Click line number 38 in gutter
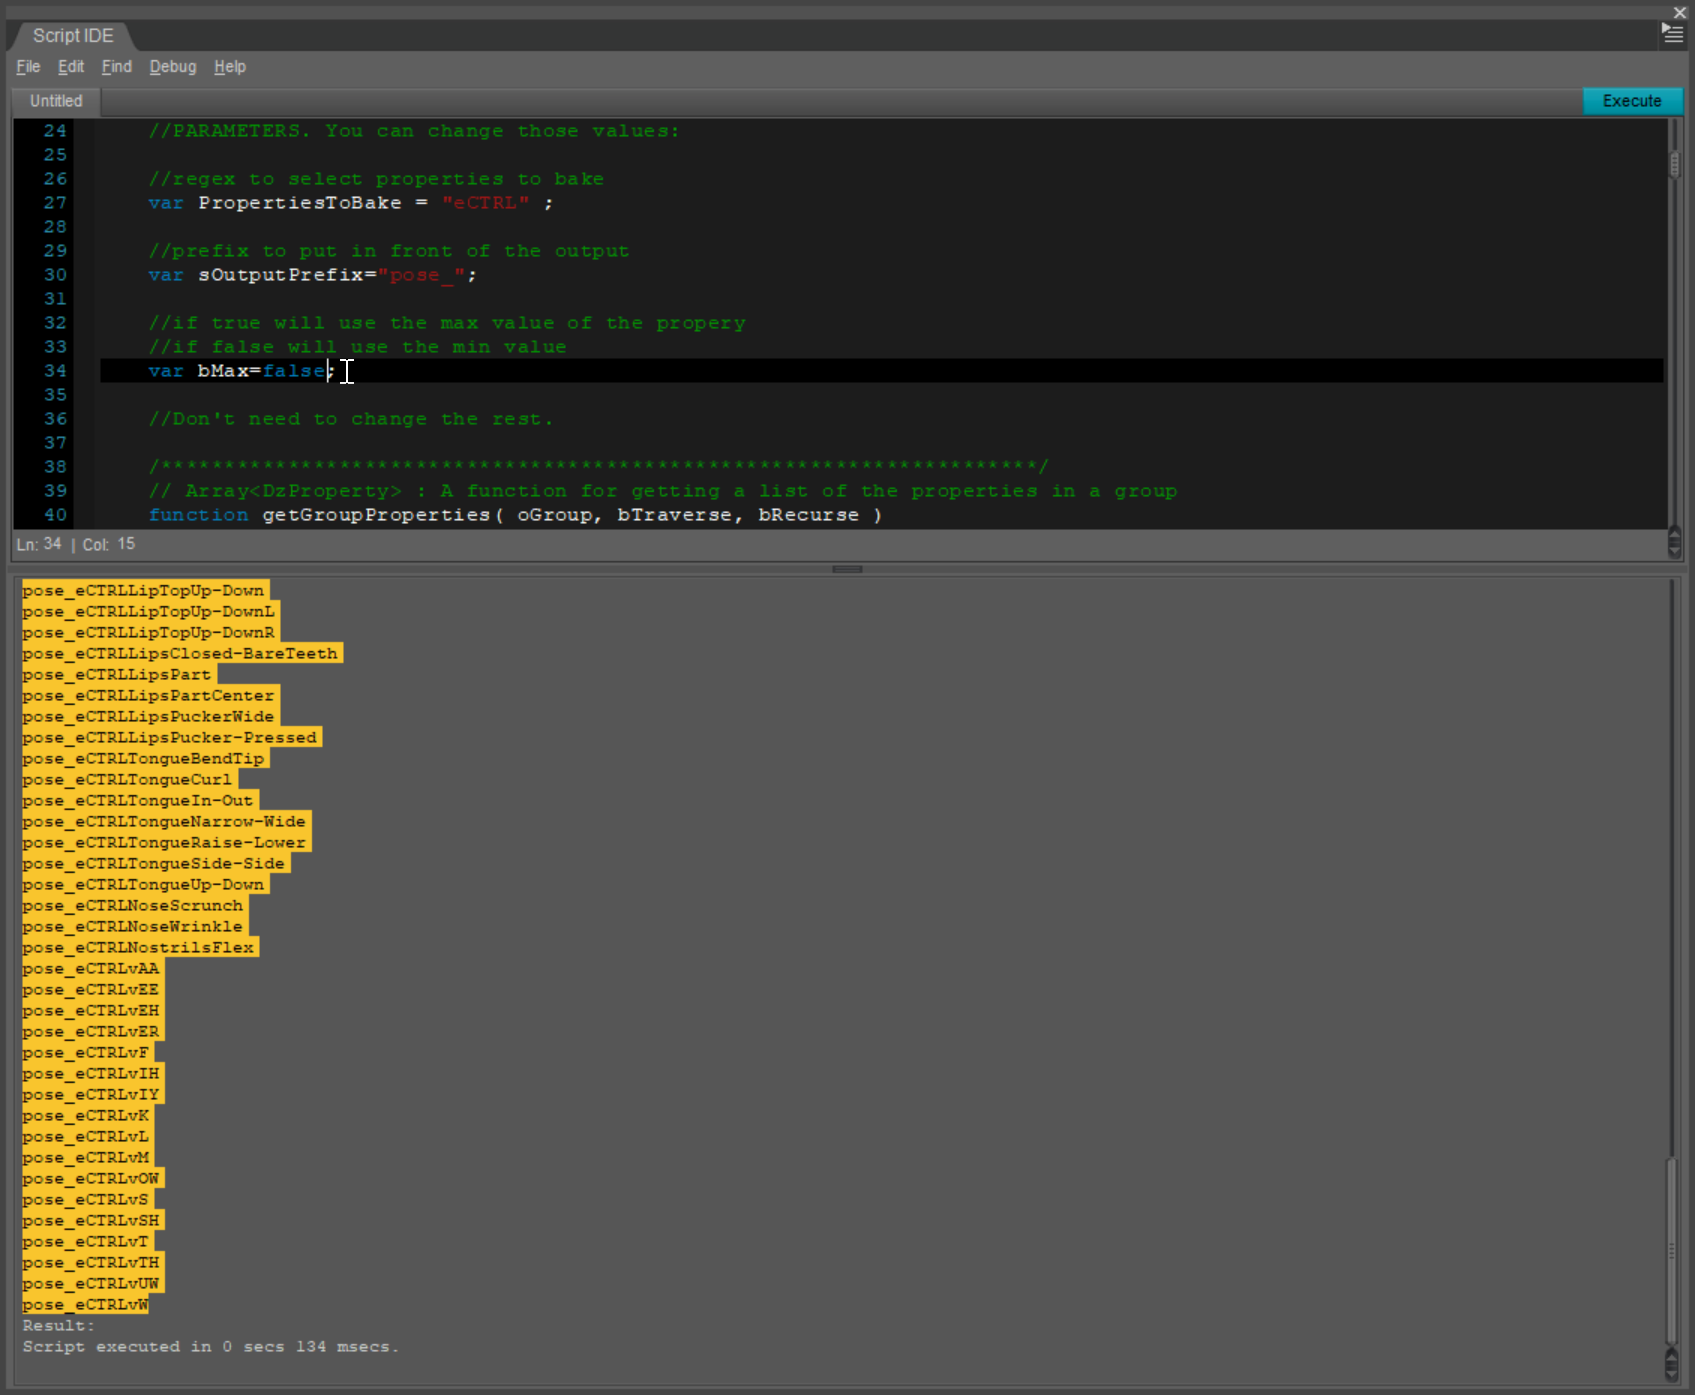Image resolution: width=1695 pixels, height=1395 pixels. tap(55, 467)
